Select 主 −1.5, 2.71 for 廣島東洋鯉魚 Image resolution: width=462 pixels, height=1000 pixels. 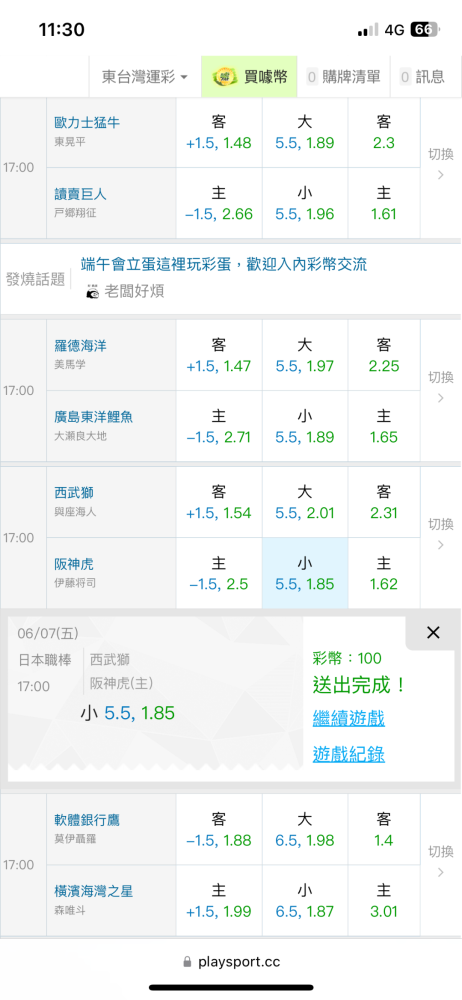click(219, 427)
